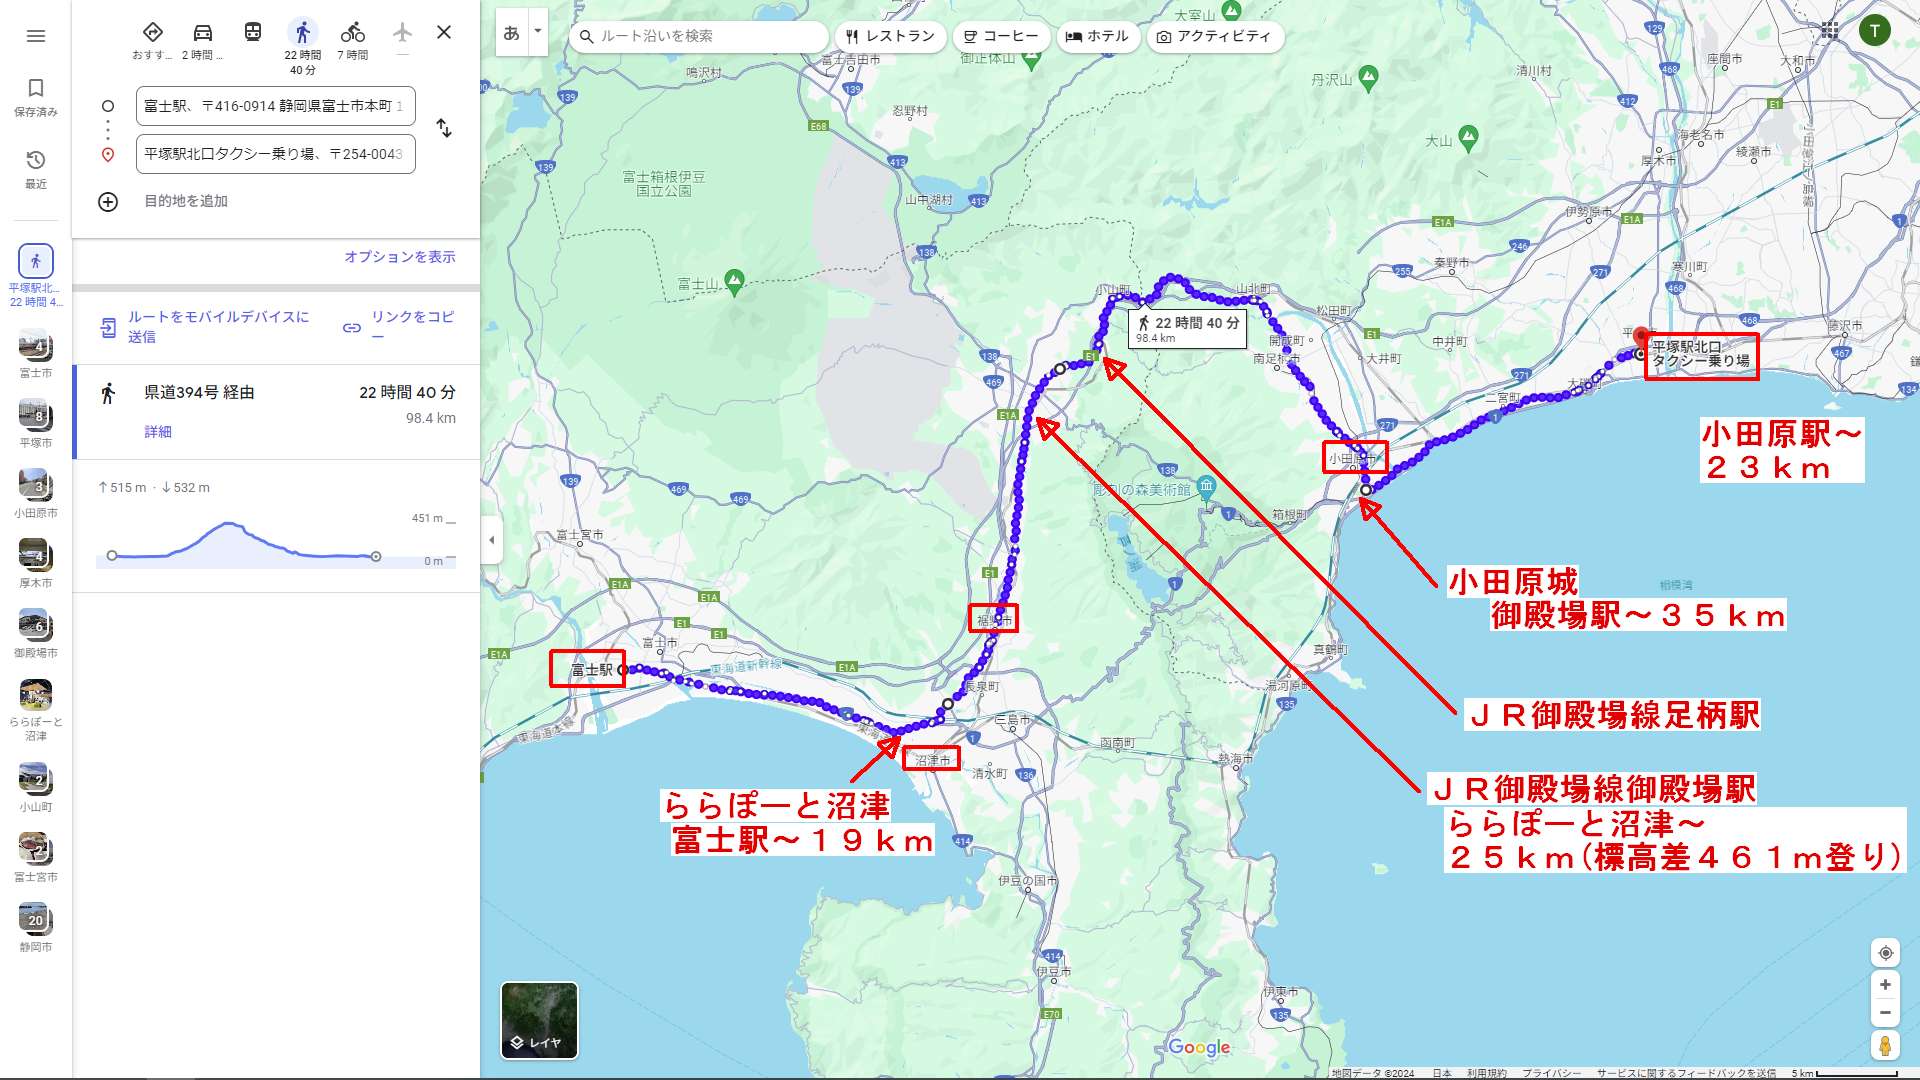Open recent walking route 平塚駅北口 shortcut
Viewport: 1920px width, 1080px height.
tap(36, 275)
